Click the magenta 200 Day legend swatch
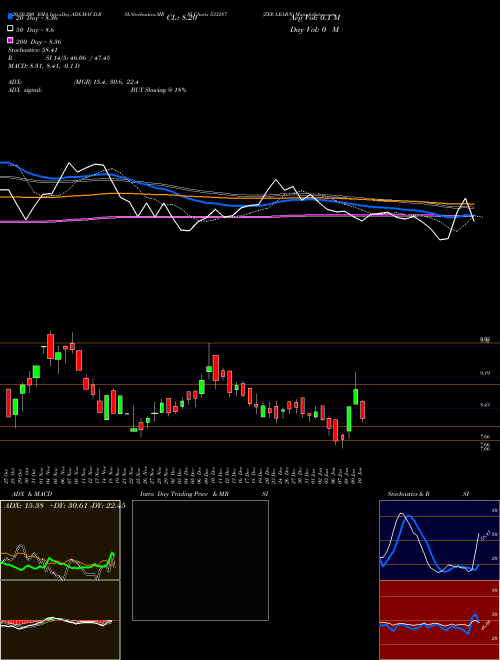This screenshot has width=500, height=660. 10,41
